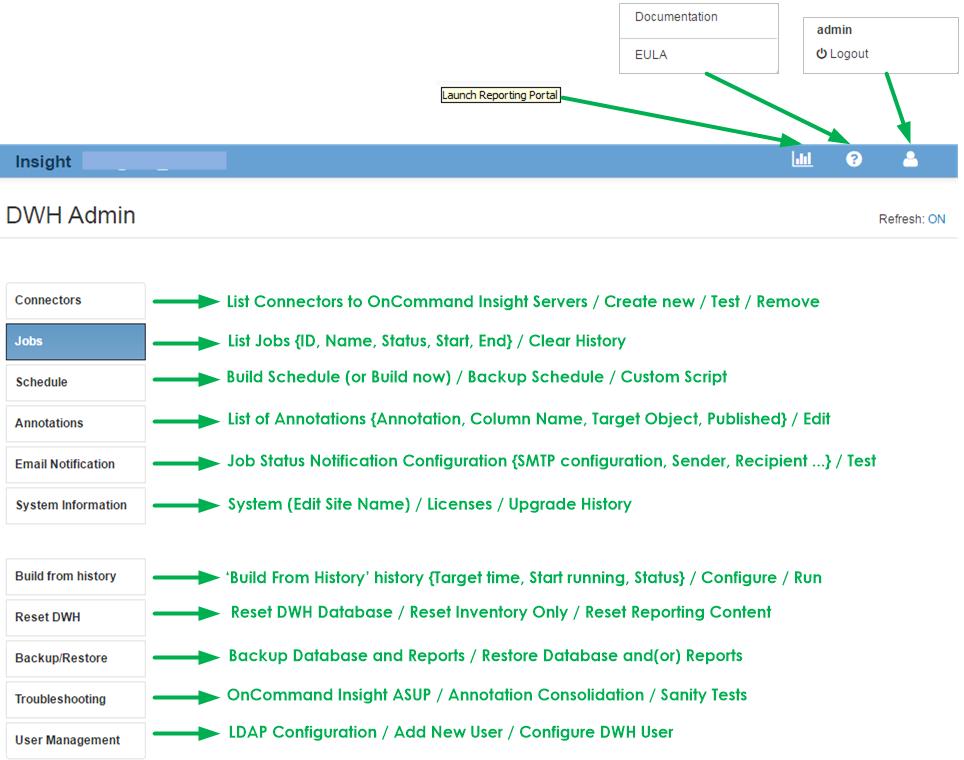Open the Build from history panel
This screenshot has height=760, width=964.
75,576
